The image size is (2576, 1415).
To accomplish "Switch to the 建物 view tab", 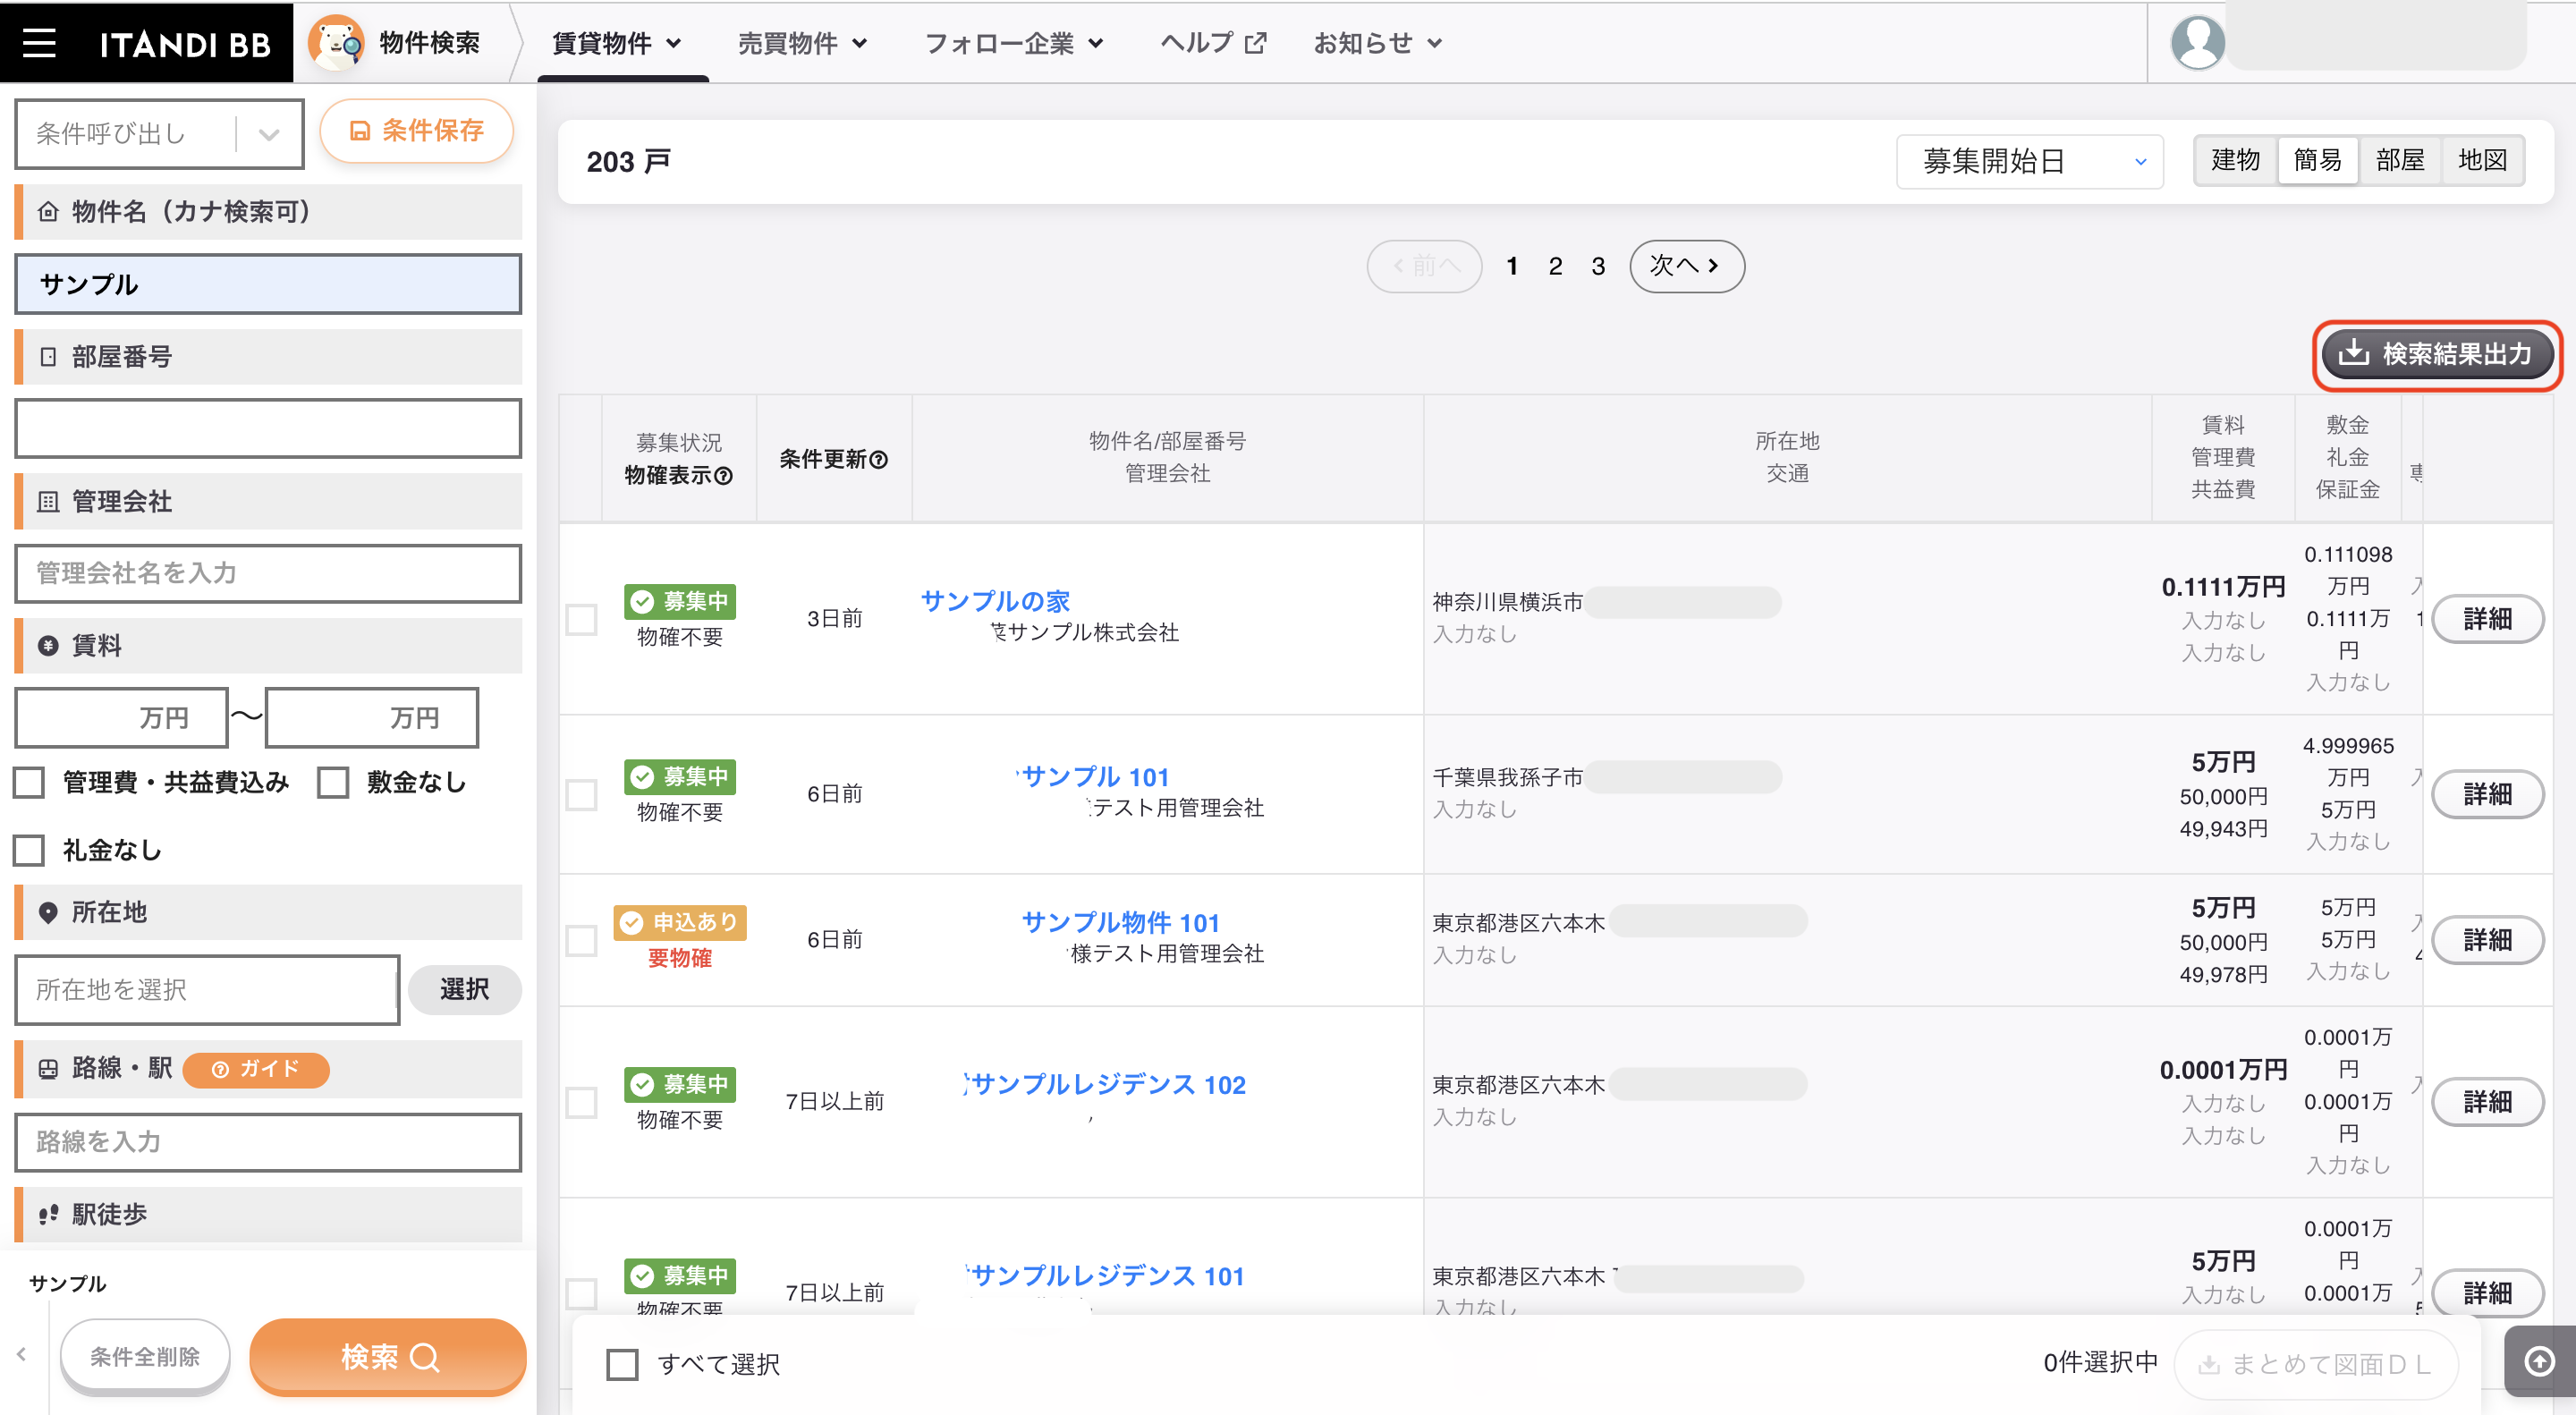I will tap(2235, 160).
